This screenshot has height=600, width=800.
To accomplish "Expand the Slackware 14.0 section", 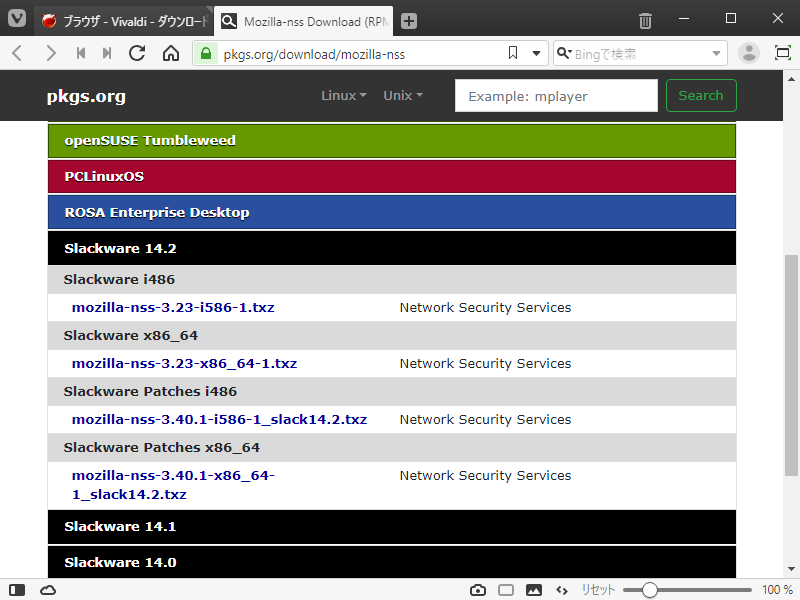I will coord(392,562).
